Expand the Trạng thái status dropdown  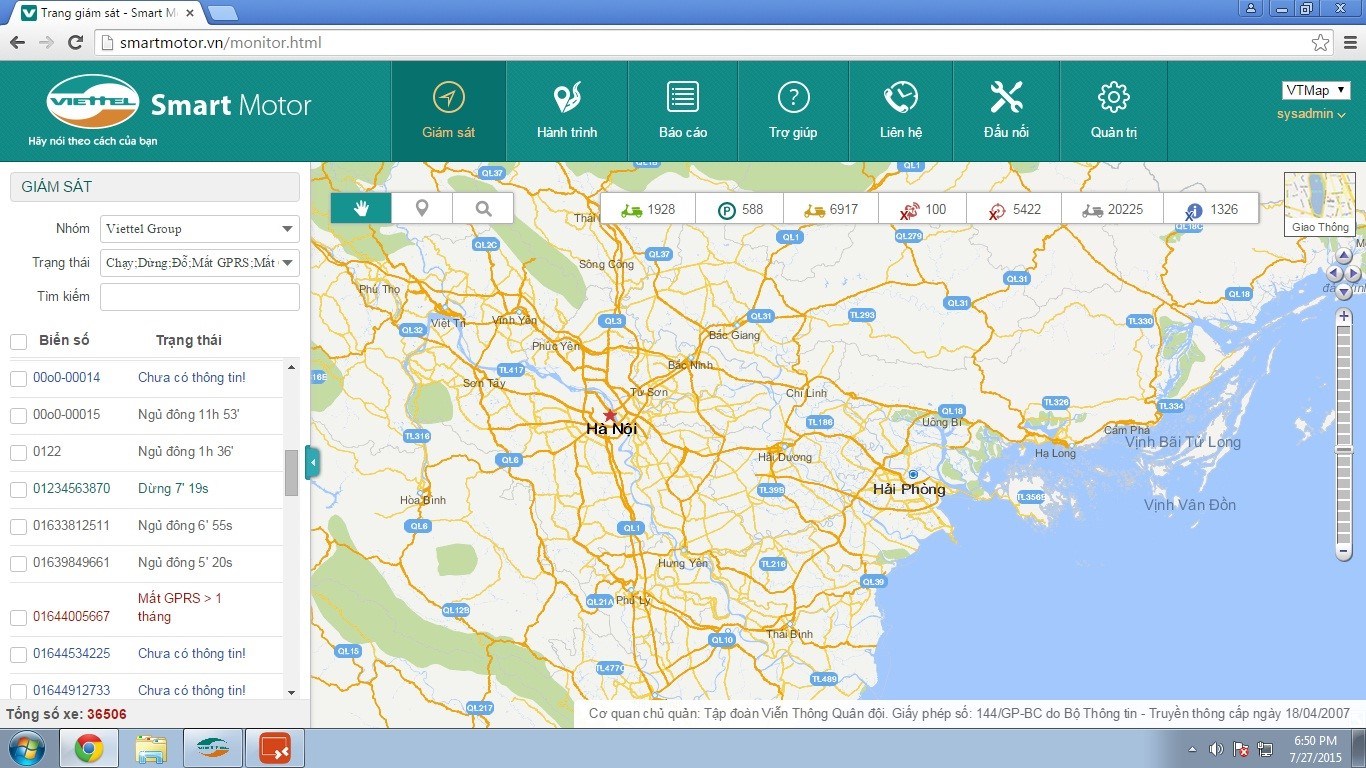(199, 263)
